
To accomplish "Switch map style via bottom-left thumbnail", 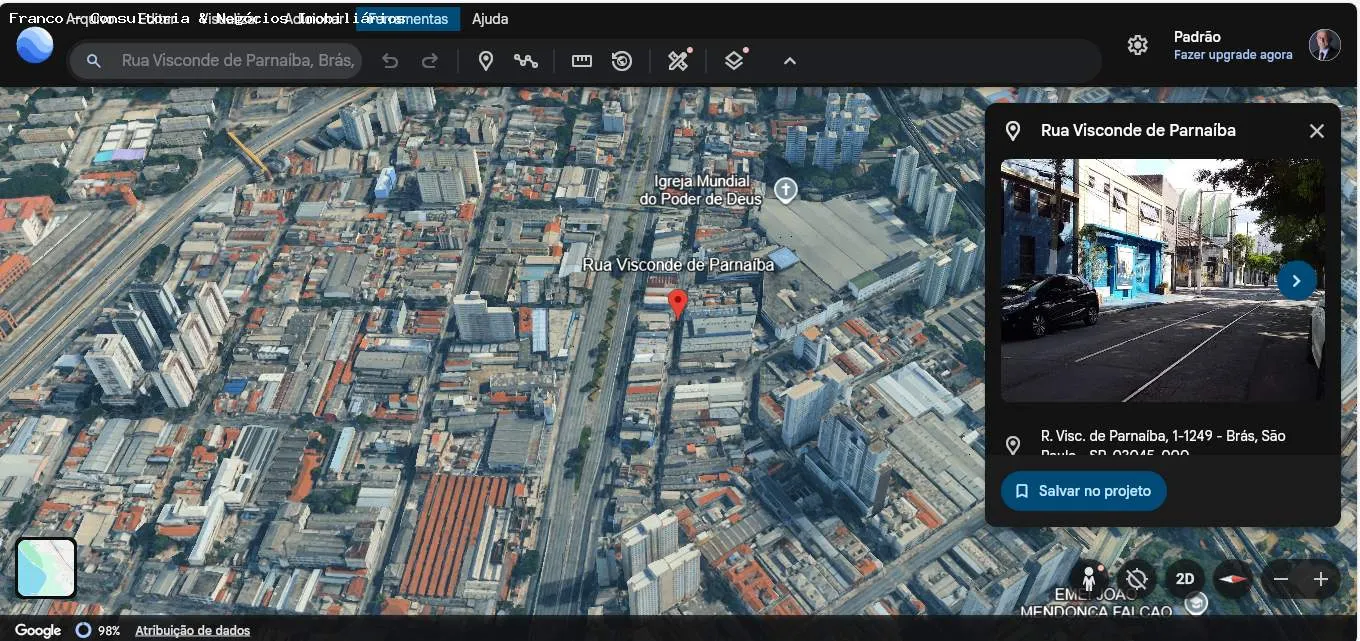I will click(46, 568).
